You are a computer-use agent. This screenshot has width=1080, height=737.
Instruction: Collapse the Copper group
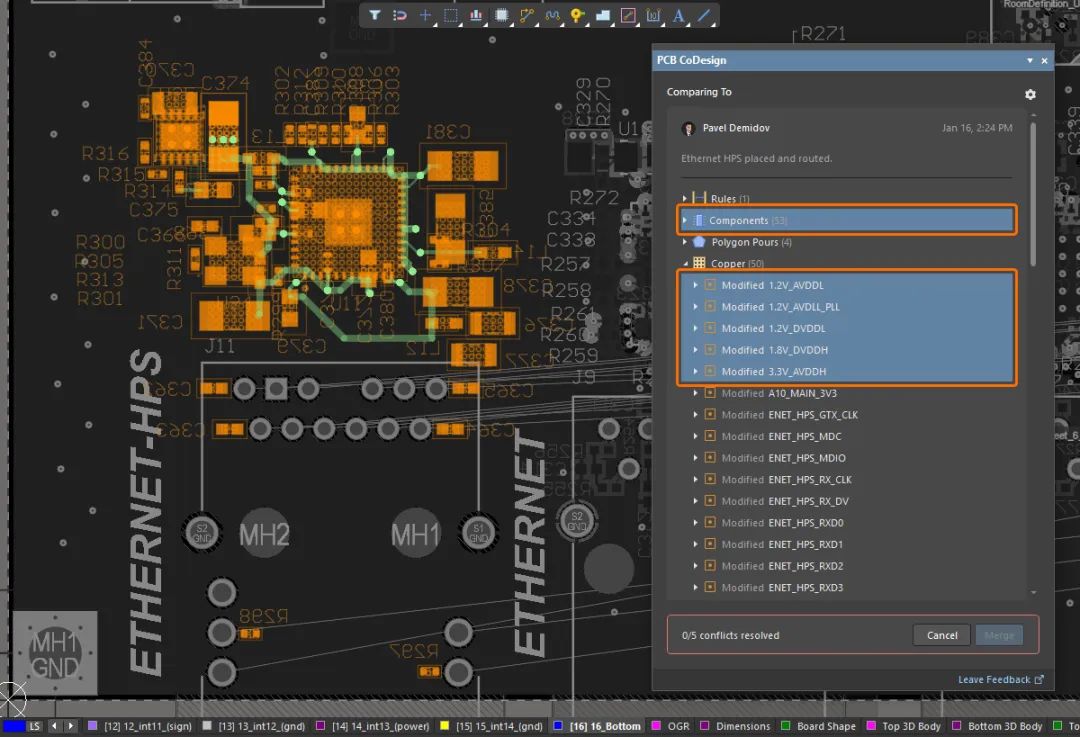pyautogui.click(x=685, y=264)
